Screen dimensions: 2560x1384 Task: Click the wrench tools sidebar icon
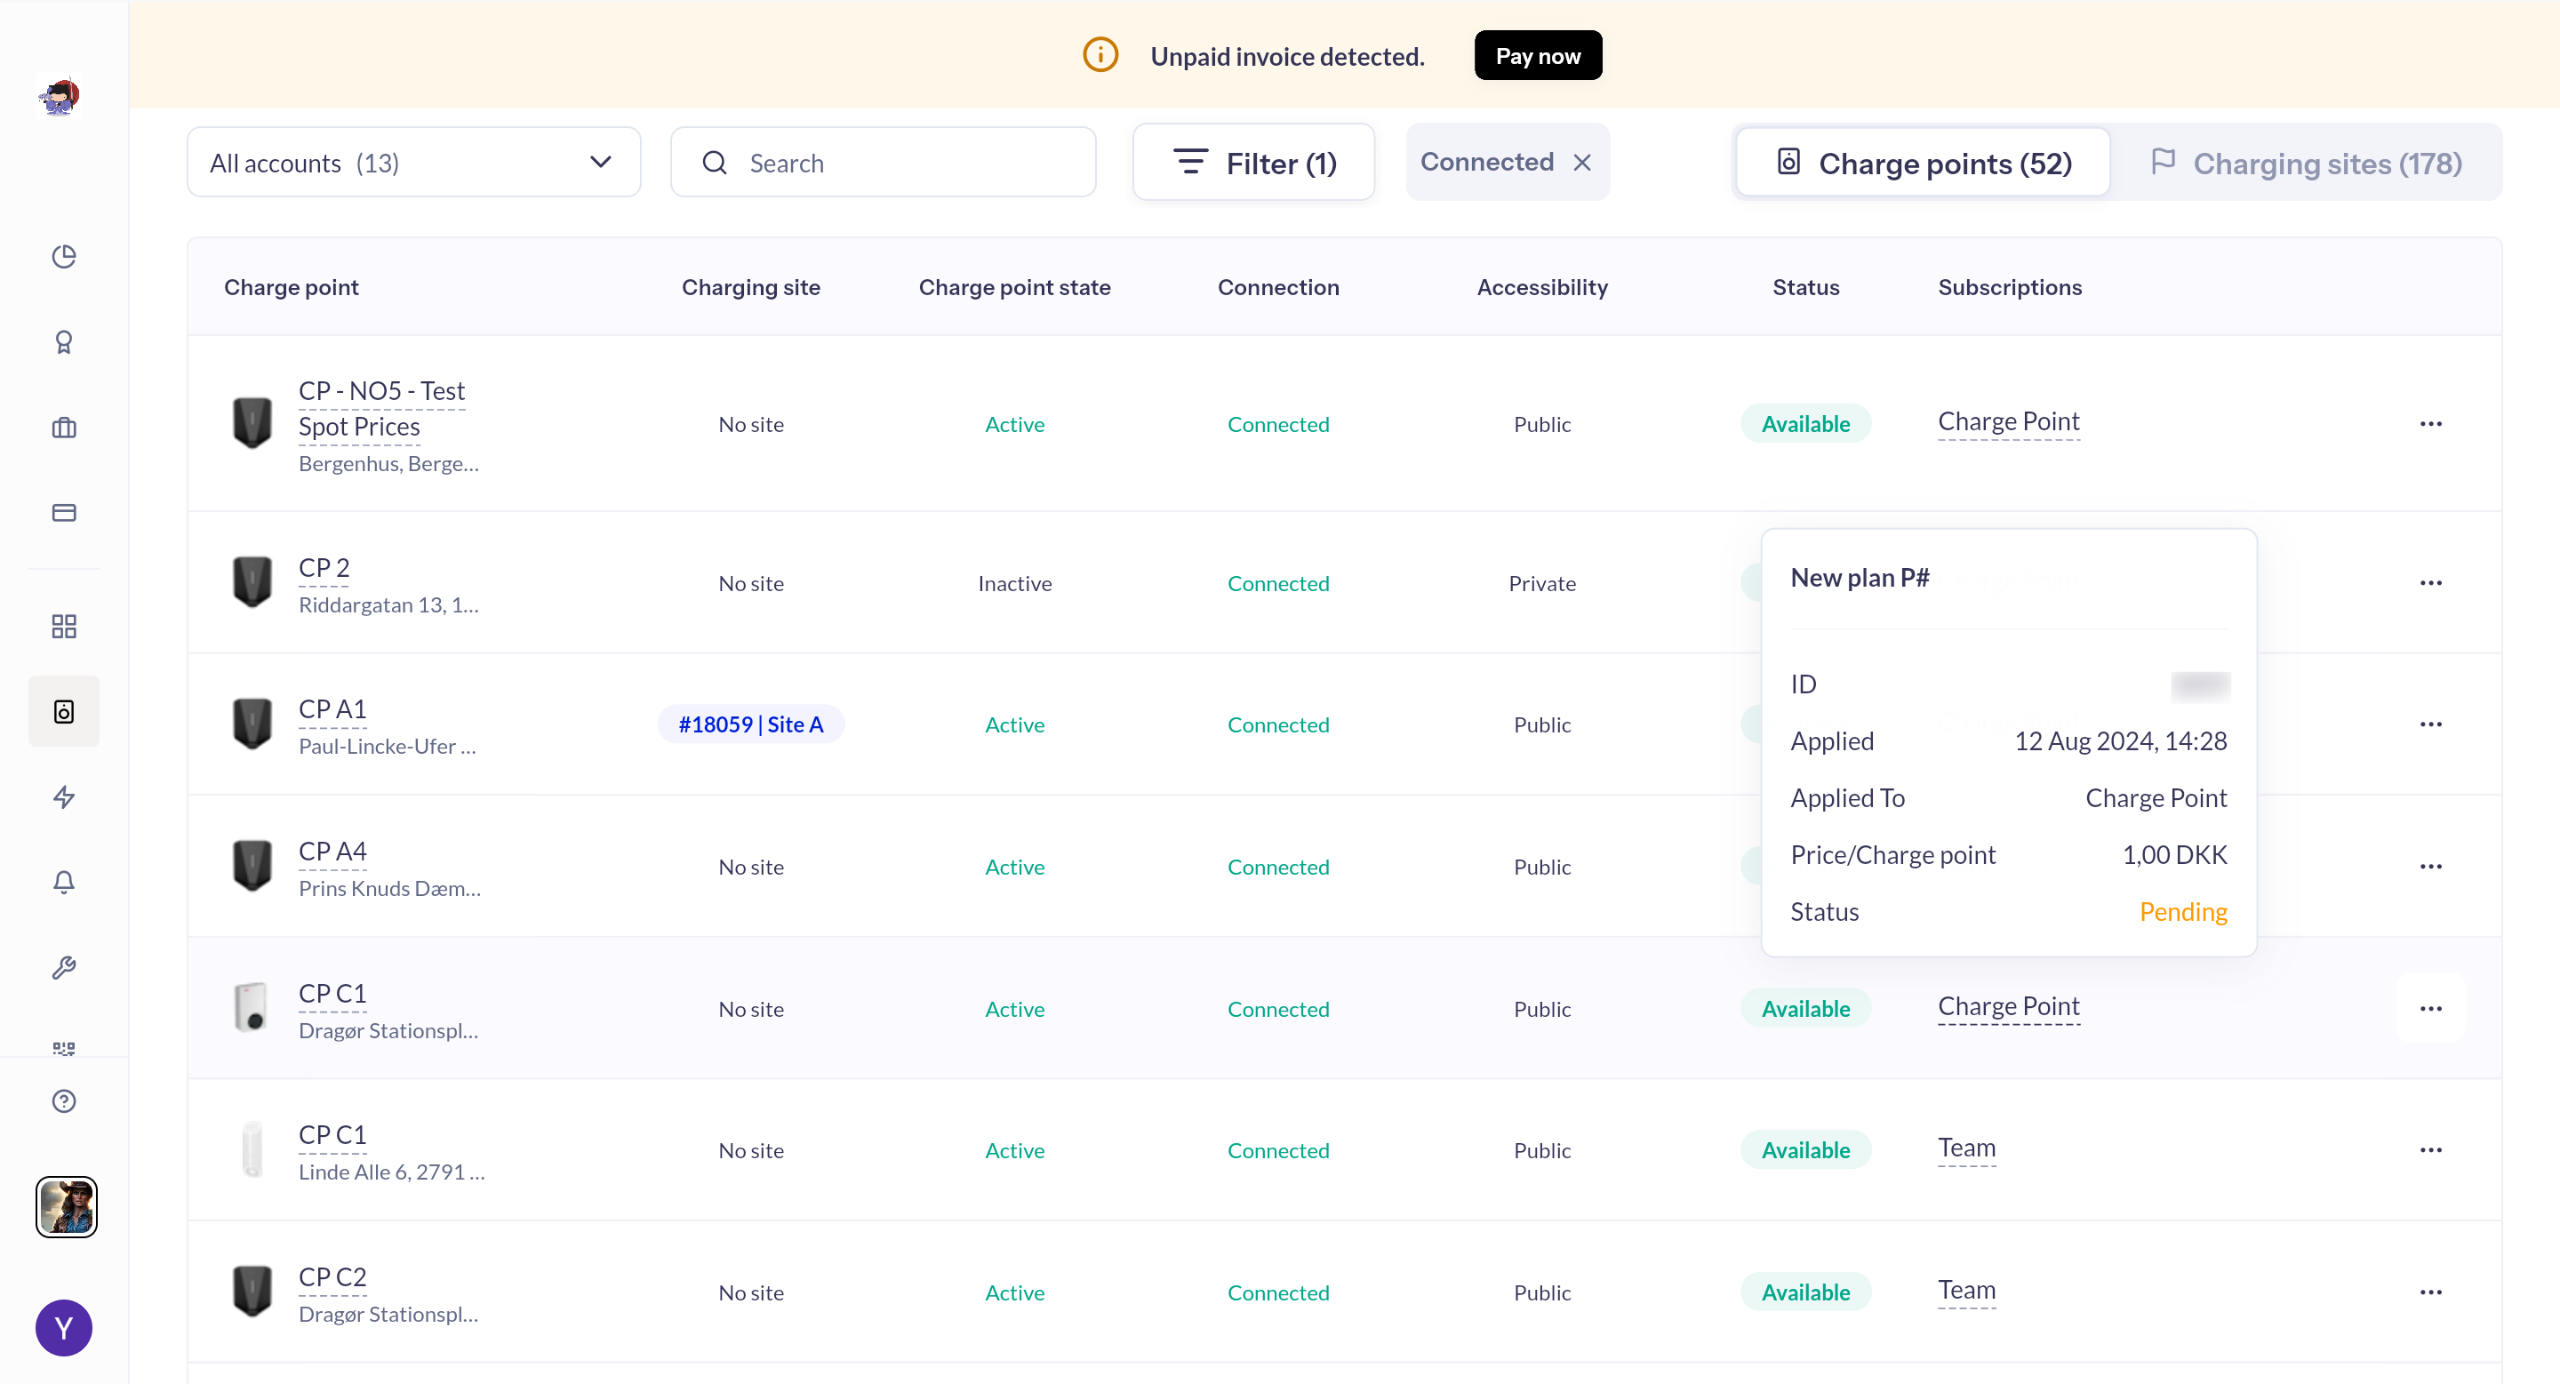point(64,967)
